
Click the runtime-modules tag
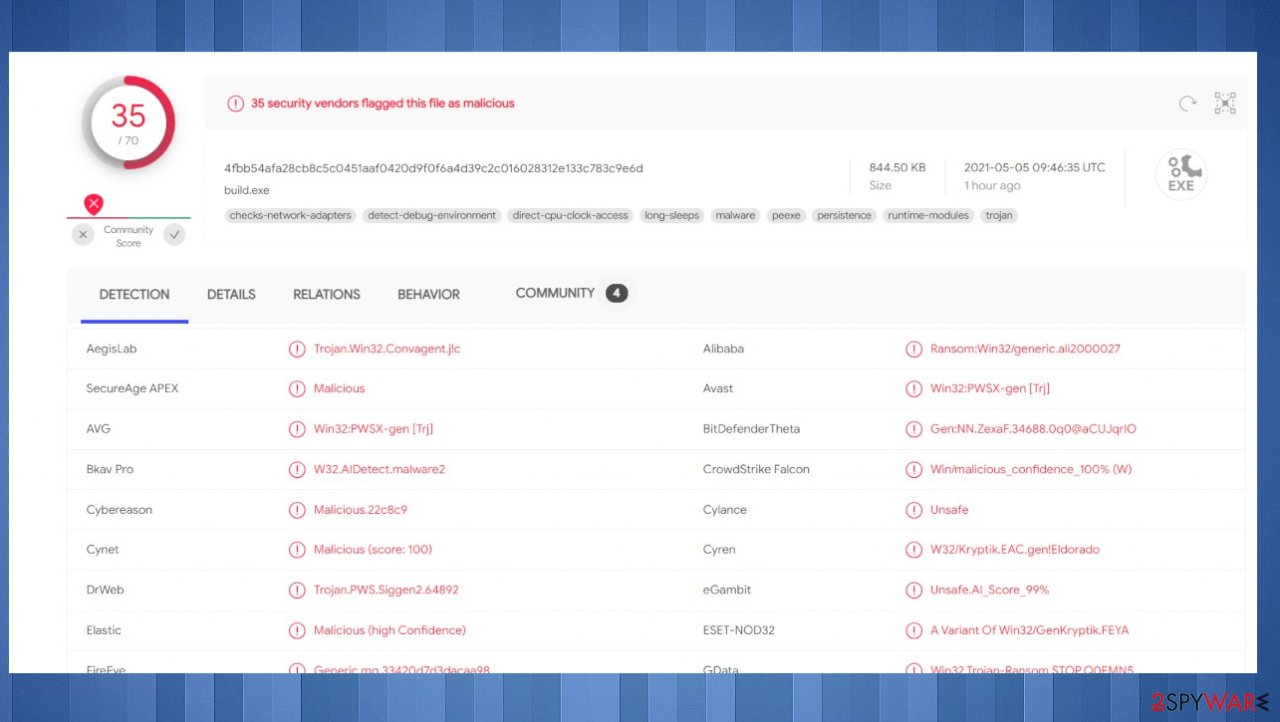click(x=929, y=215)
